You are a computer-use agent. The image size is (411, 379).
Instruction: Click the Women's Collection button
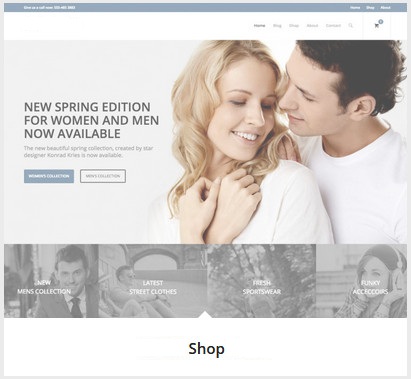pyautogui.click(x=49, y=176)
